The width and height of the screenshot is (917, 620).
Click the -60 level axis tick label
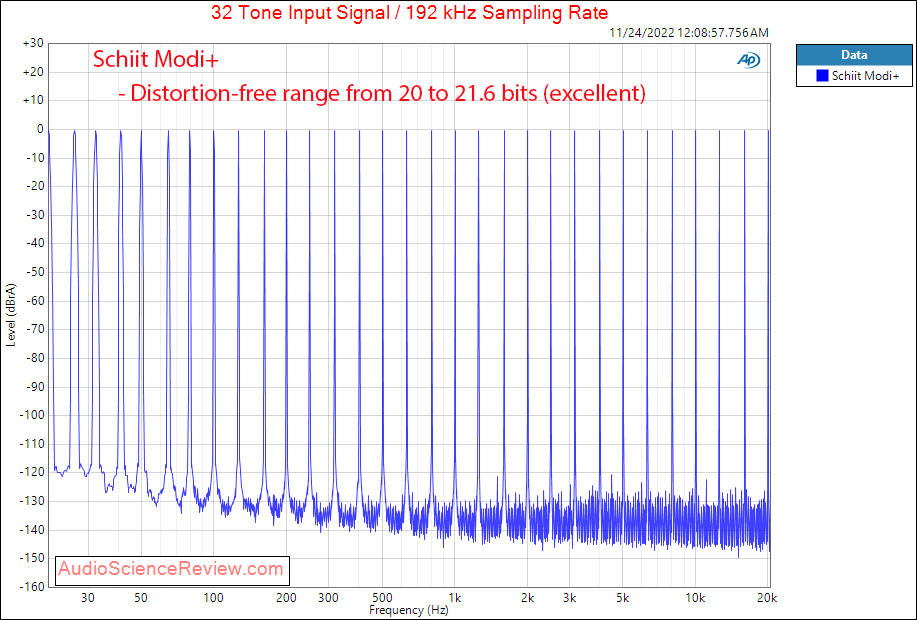point(34,301)
